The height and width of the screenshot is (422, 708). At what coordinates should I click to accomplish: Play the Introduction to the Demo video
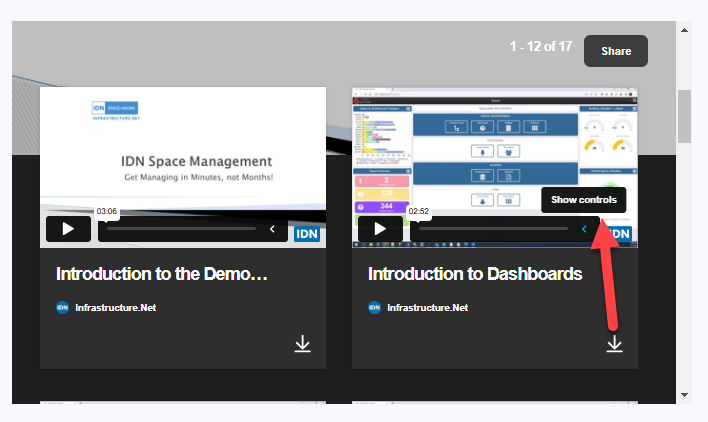[x=68, y=229]
